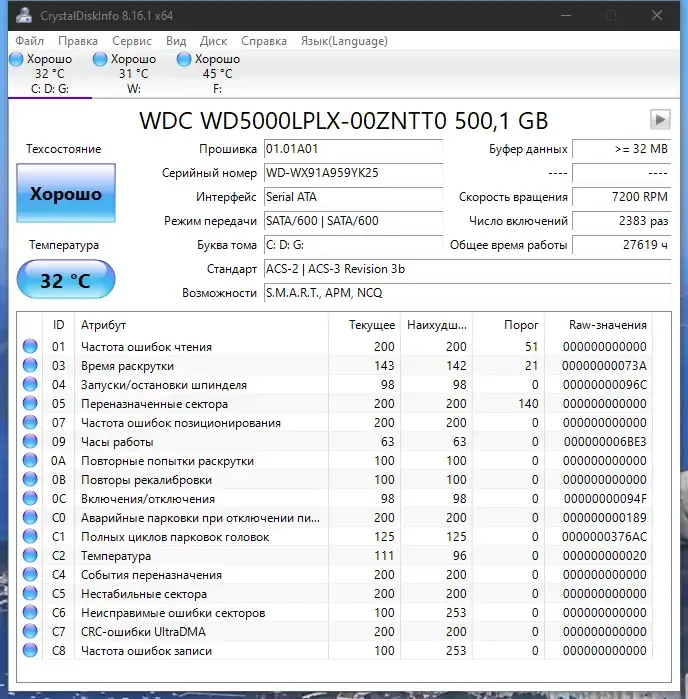Viewport: 688px width, 699px height.
Task: Select the Часы работы attribute row
Action: [x=335, y=442]
